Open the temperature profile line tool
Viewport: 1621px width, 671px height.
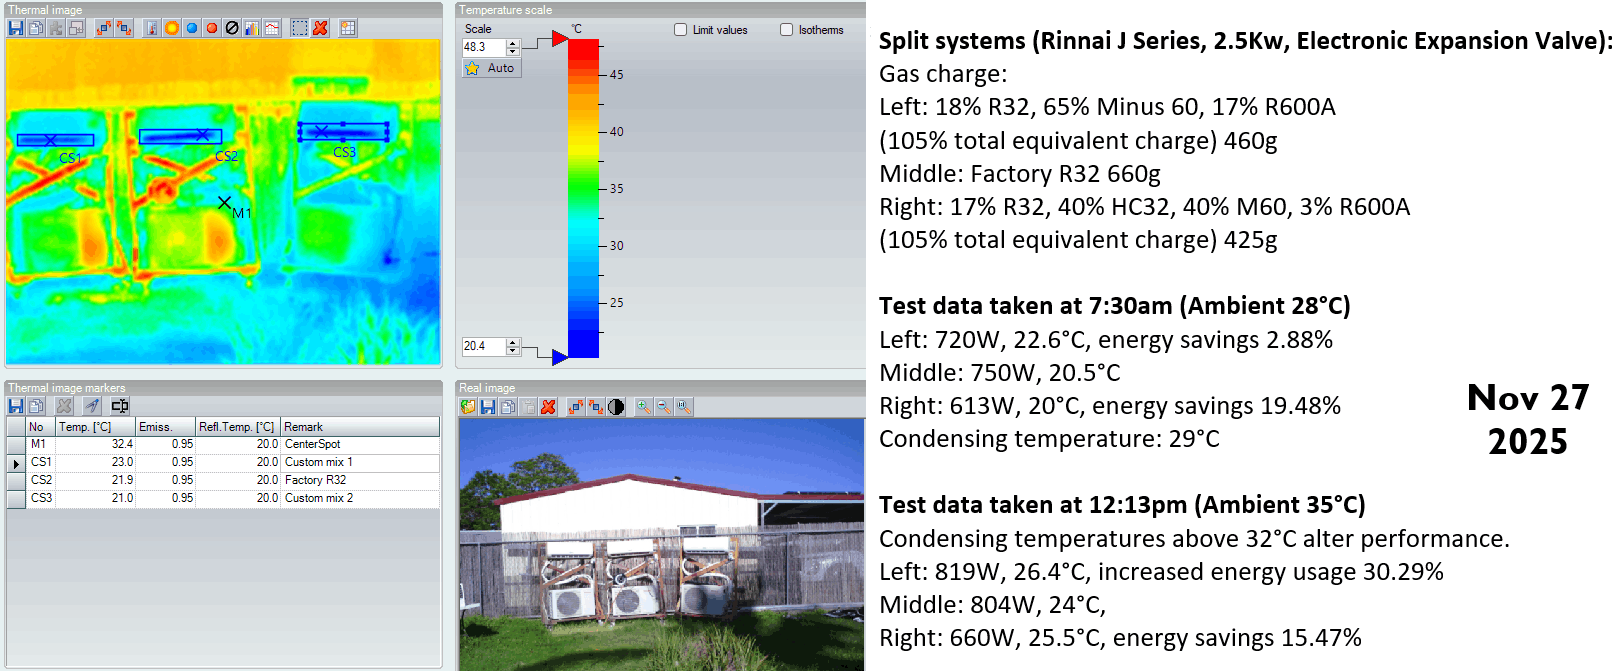pyautogui.click(x=272, y=28)
